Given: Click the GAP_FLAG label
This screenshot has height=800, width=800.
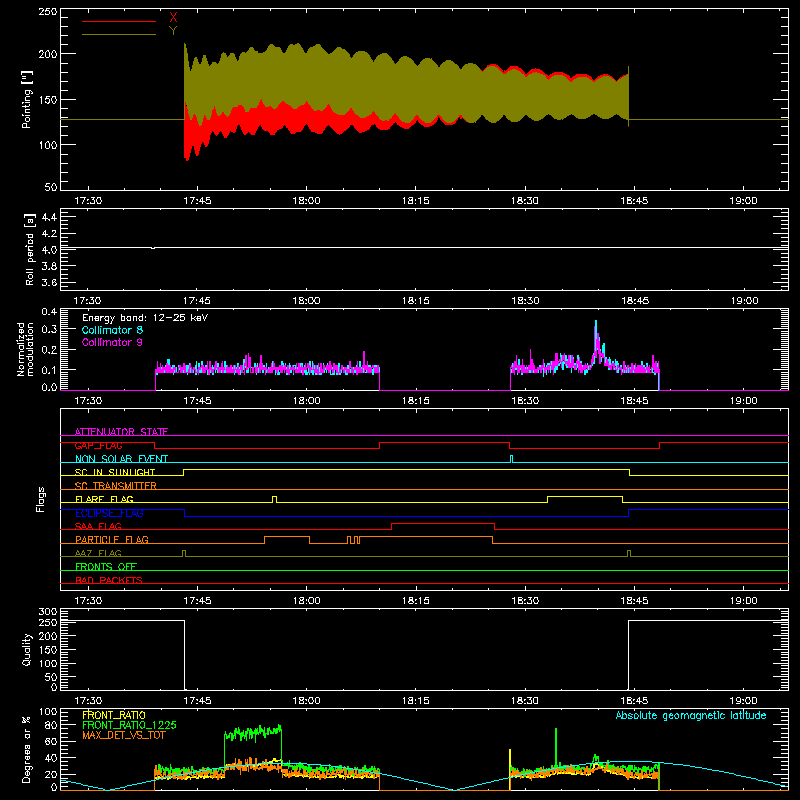Looking at the screenshot, I should pyautogui.click(x=98, y=445).
